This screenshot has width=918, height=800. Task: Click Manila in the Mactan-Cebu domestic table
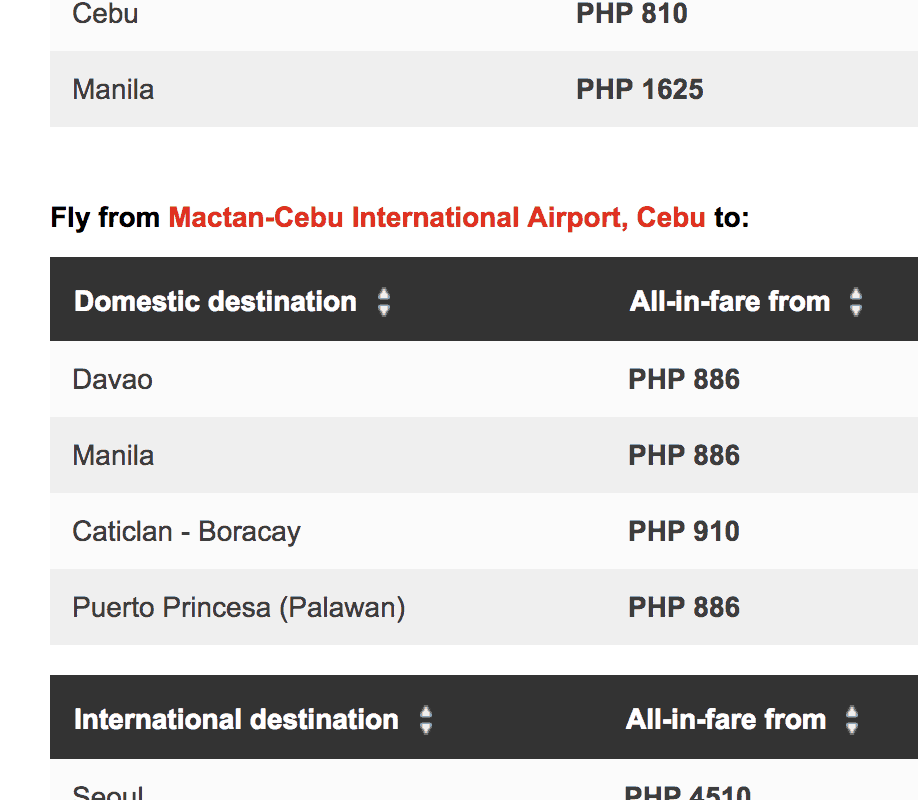(x=113, y=456)
